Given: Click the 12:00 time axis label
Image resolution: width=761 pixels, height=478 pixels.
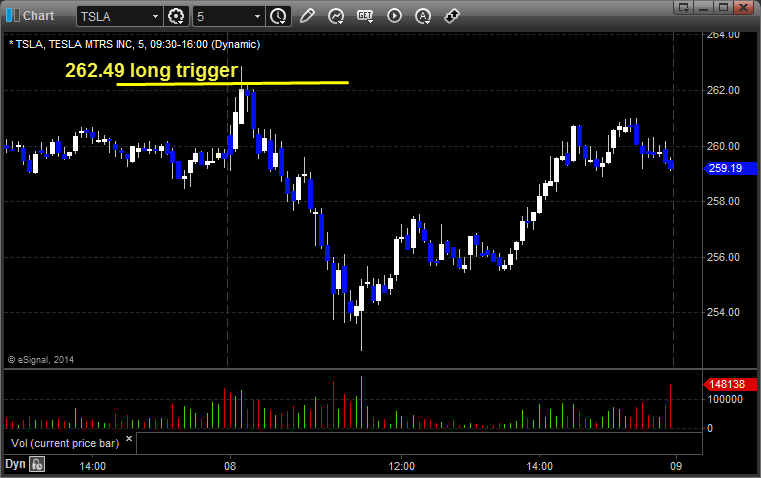Looking at the screenshot, I should 401,466.
